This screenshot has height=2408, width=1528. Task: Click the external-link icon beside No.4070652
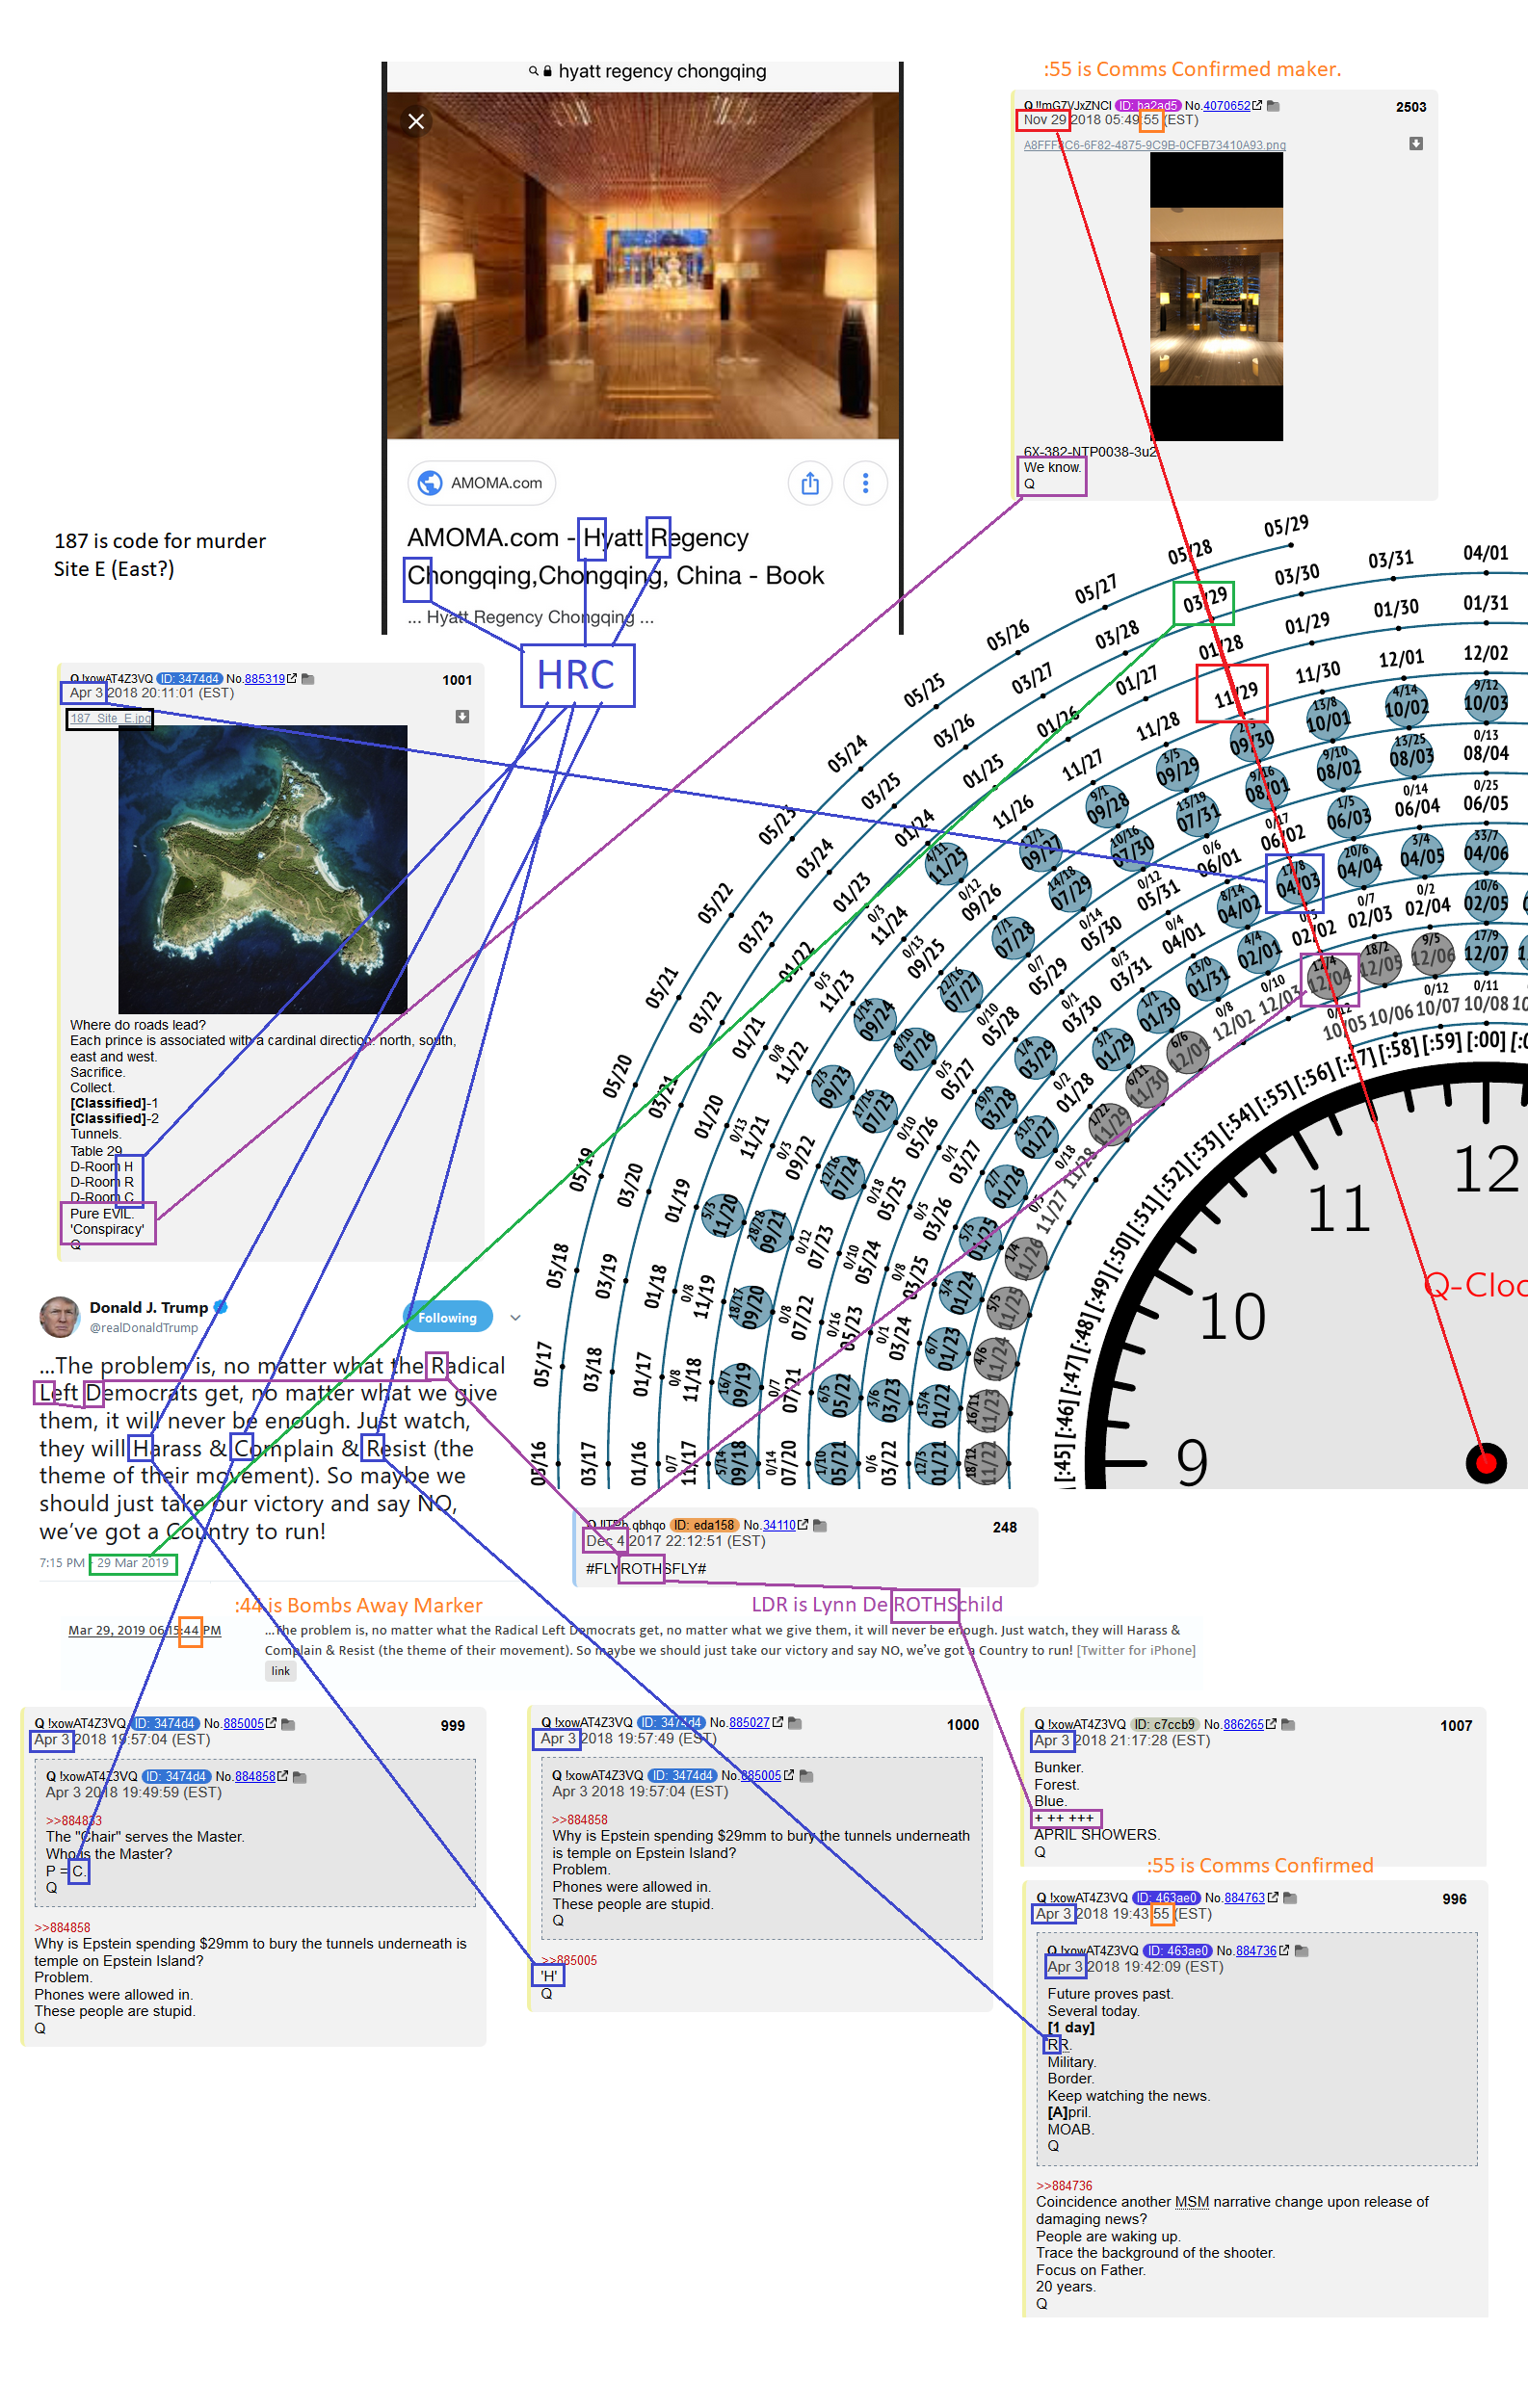[x=1257, y=105]
